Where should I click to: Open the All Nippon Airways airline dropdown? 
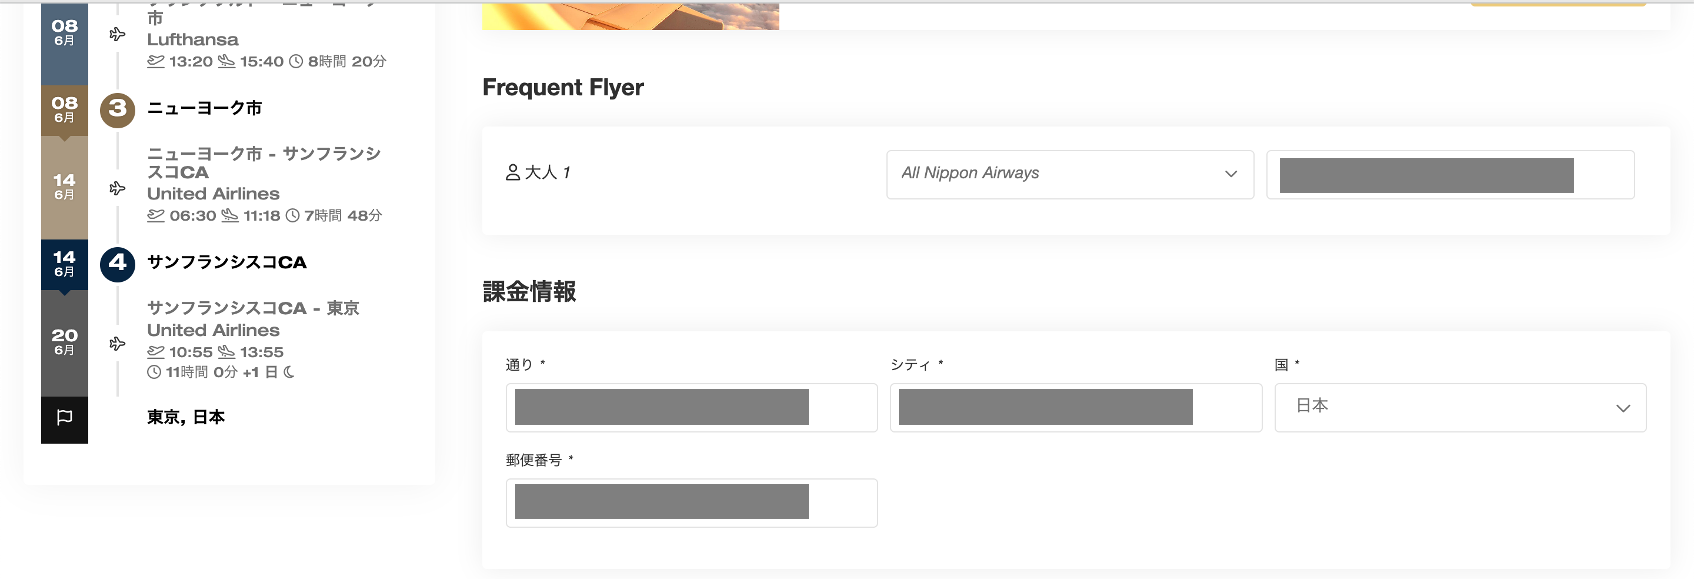(1069, 174)
